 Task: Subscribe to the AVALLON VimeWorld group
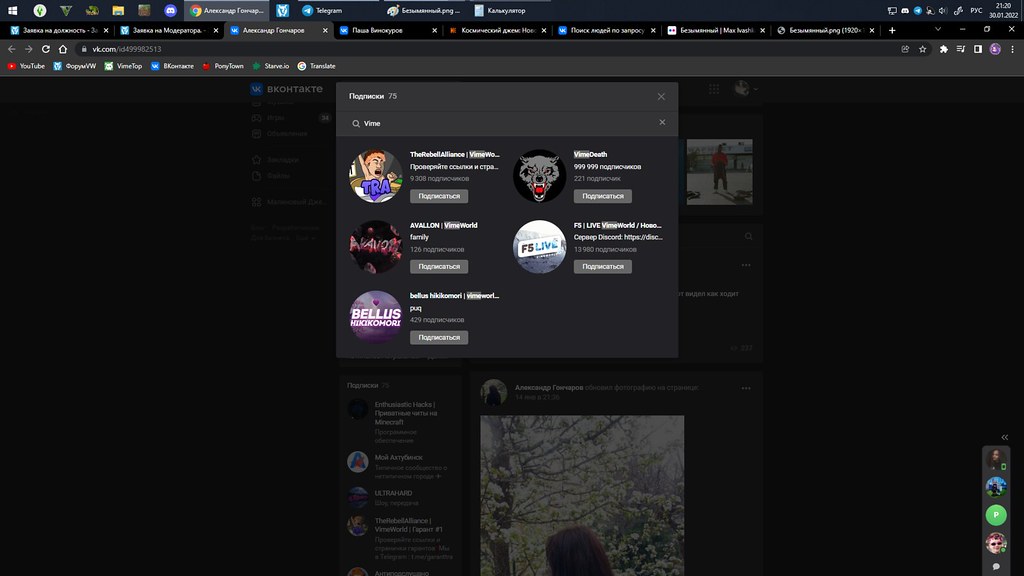pyautogui.click(x=439, y=267)
